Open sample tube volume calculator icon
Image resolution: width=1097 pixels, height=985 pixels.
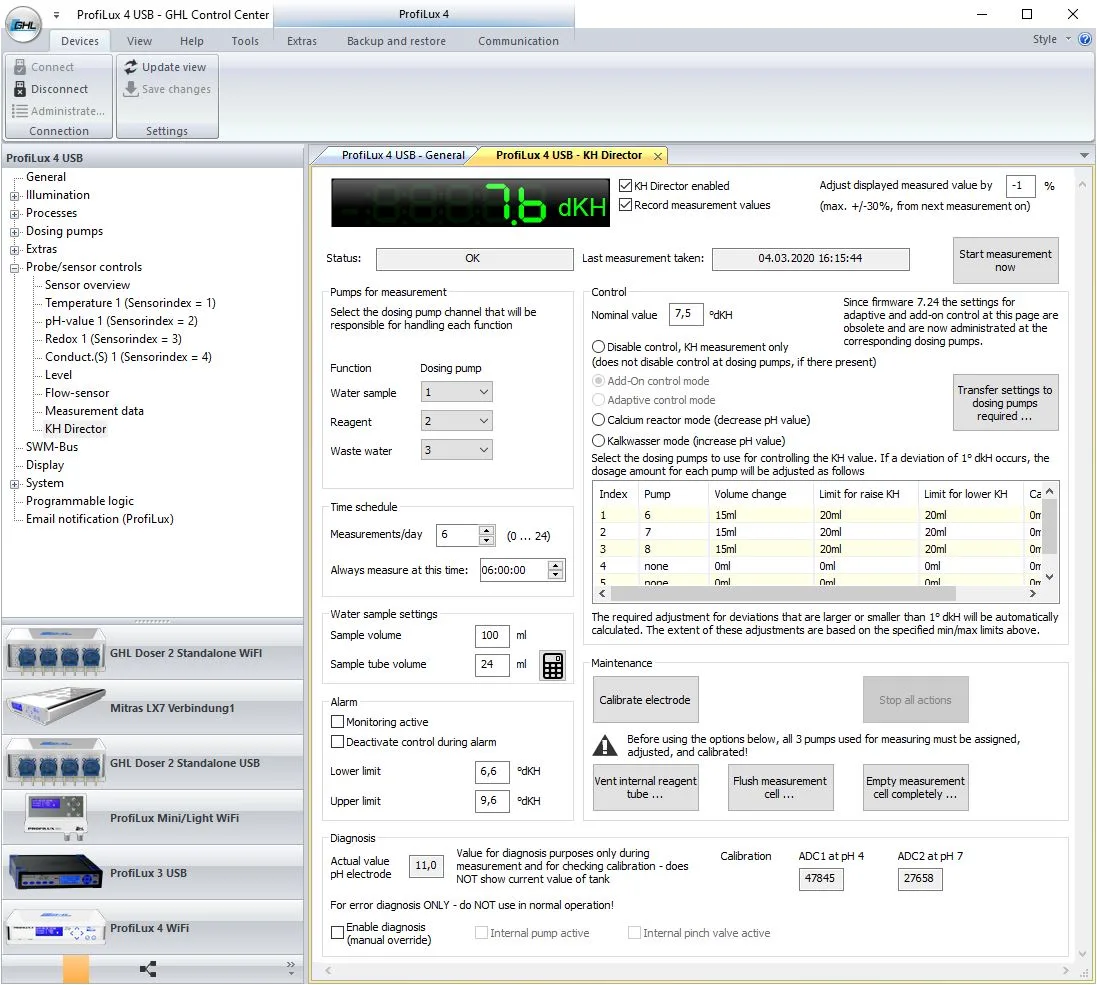[553, 665]
